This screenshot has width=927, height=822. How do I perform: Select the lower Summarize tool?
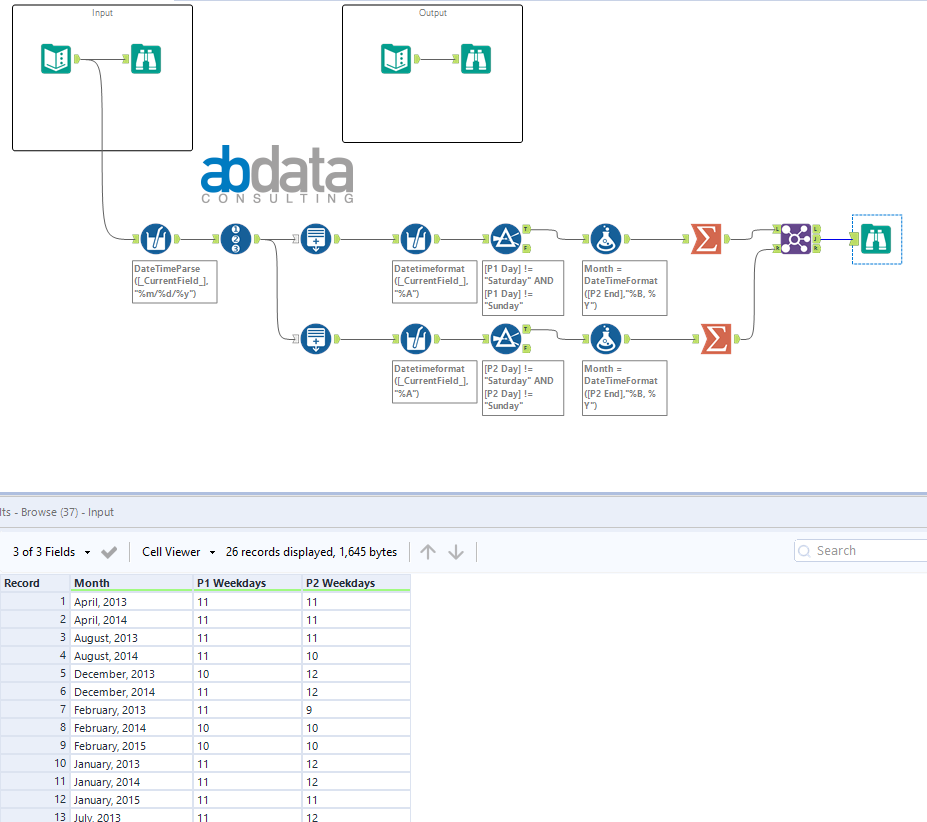click(716, 339)
